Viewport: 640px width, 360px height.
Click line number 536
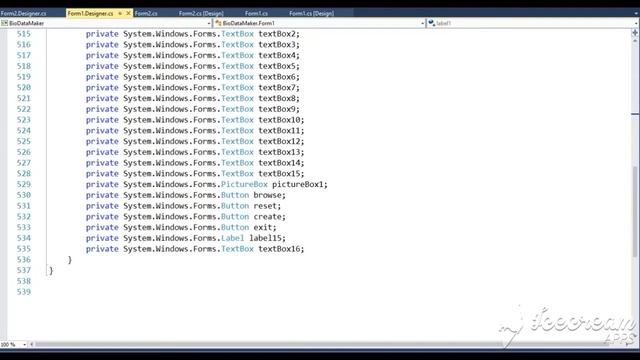tap(24, 260)
